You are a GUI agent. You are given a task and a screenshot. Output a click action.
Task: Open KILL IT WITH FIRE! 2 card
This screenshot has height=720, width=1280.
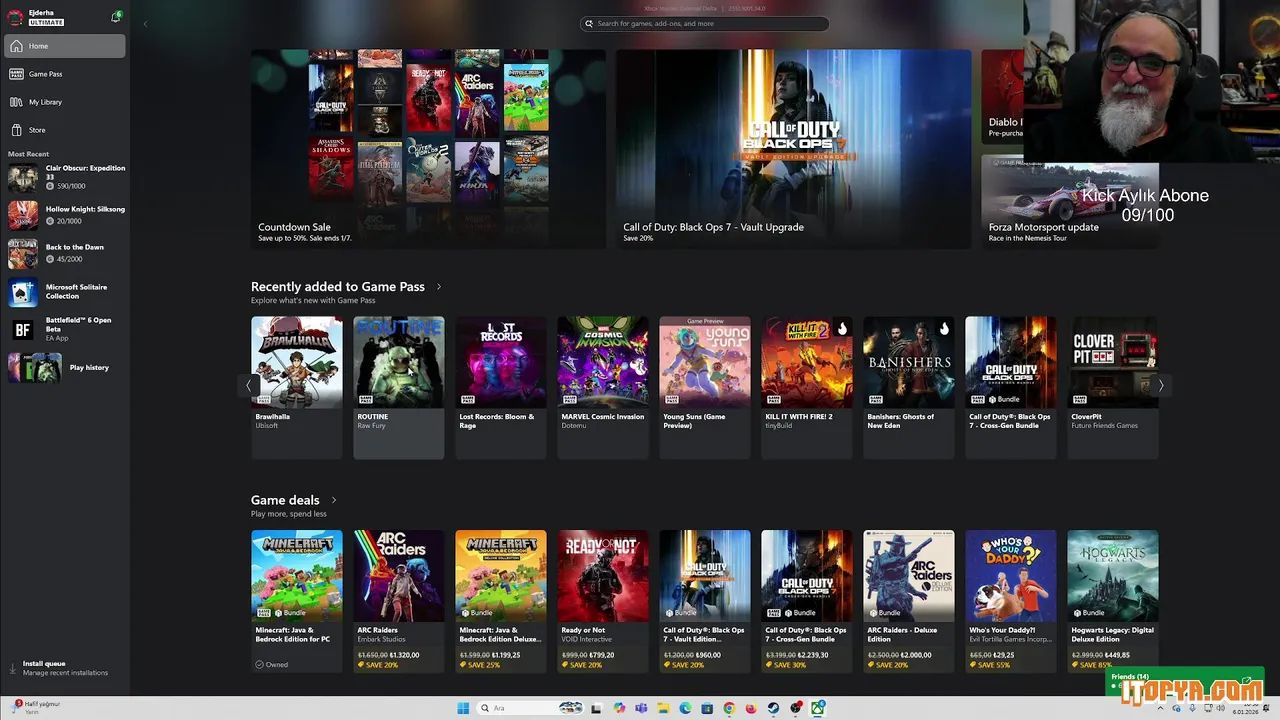click(806, 387)
